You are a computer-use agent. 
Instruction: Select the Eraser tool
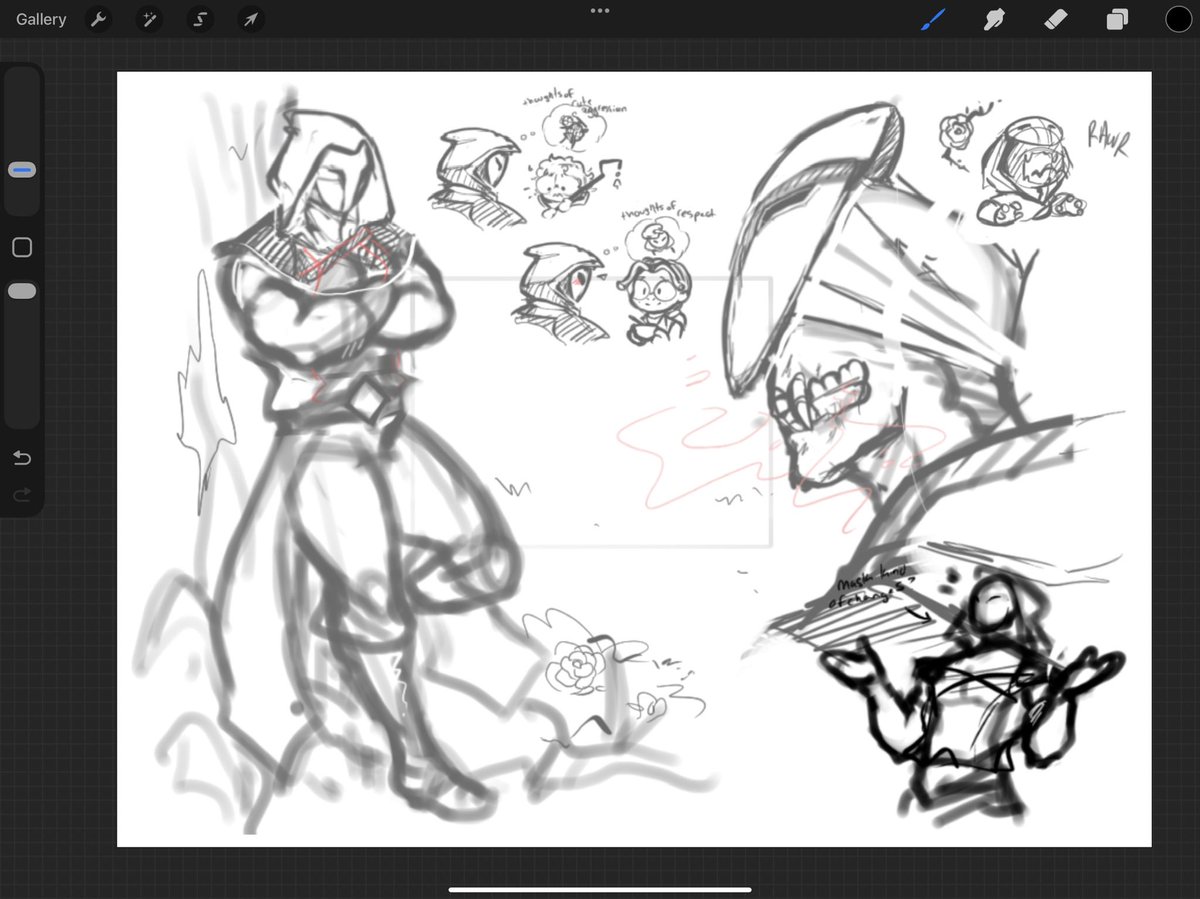[x=1056, y=19]
